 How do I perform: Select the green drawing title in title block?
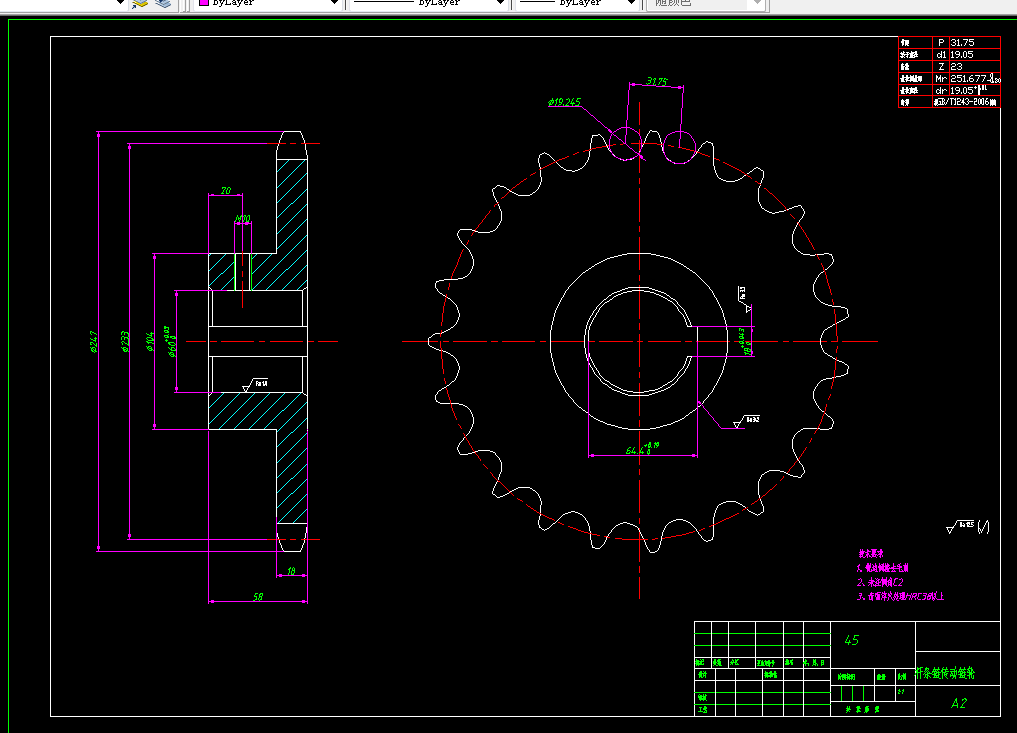pyautogui.click(x=945, y=673)
